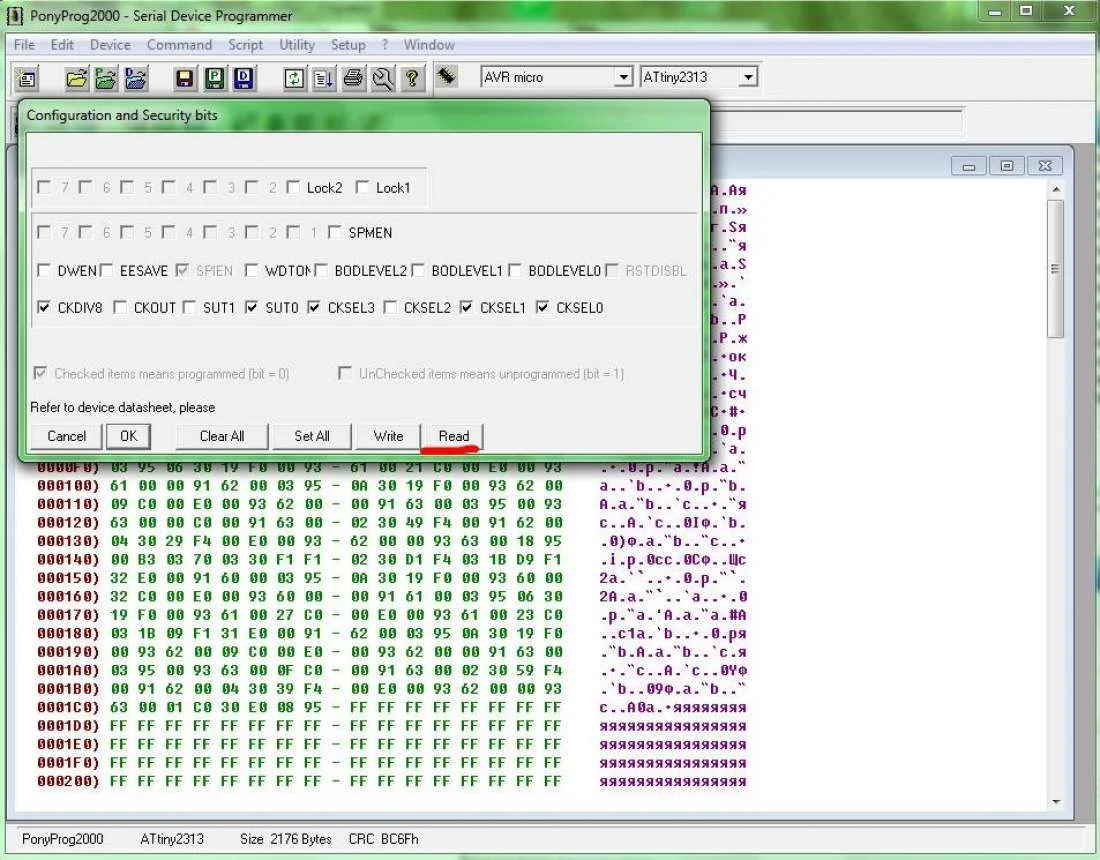Open the ? help menu
Image resolution: width=1100 pixels, height=860 pixels.
pos(384,45)
